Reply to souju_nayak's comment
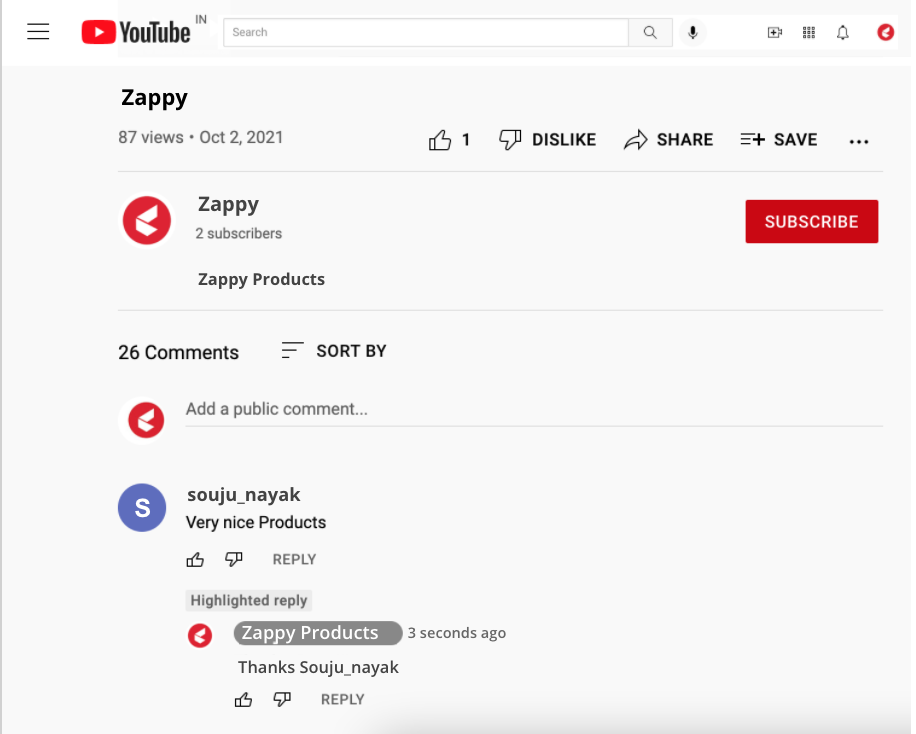Viewport: 916px width, 734px height. [x=294, y=560]
